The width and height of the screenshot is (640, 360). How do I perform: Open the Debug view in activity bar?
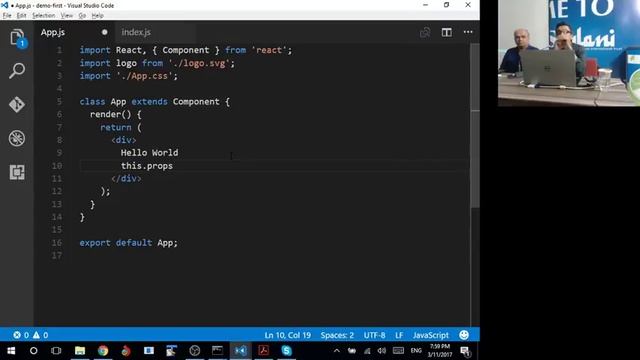(17, 138)
